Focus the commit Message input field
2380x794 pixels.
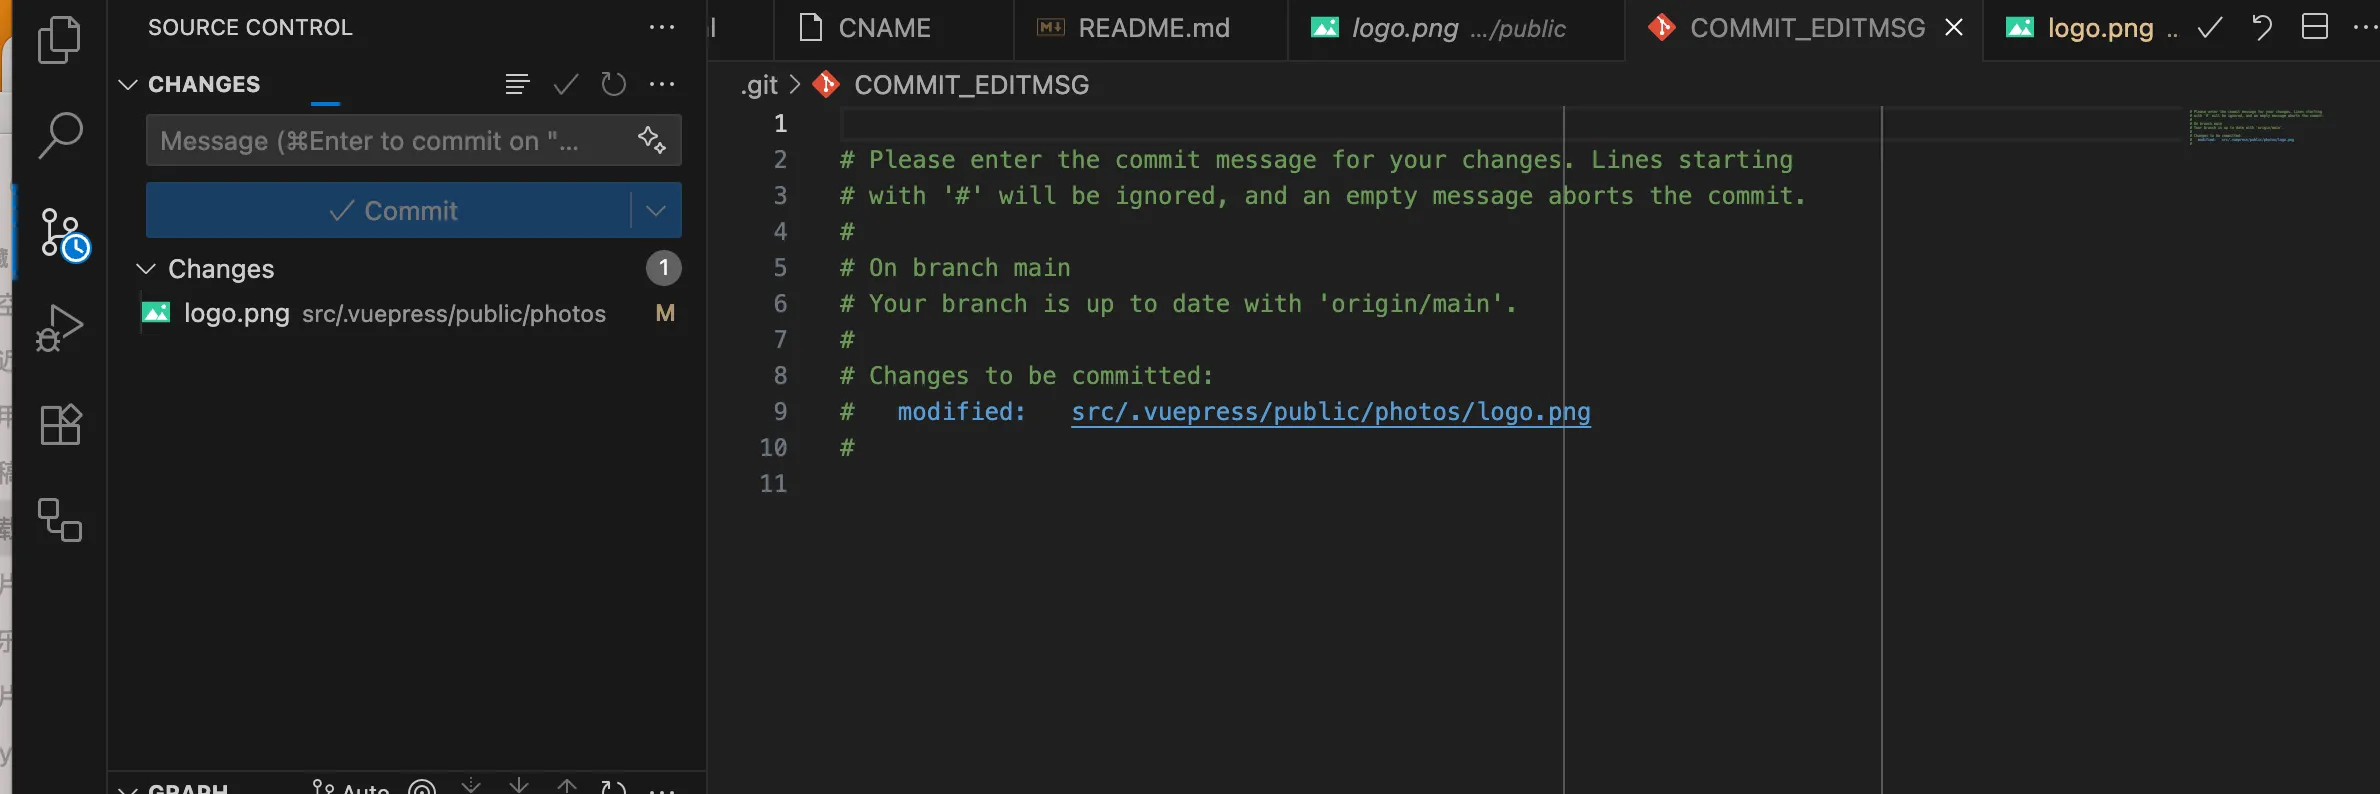(x=392, y=140)
